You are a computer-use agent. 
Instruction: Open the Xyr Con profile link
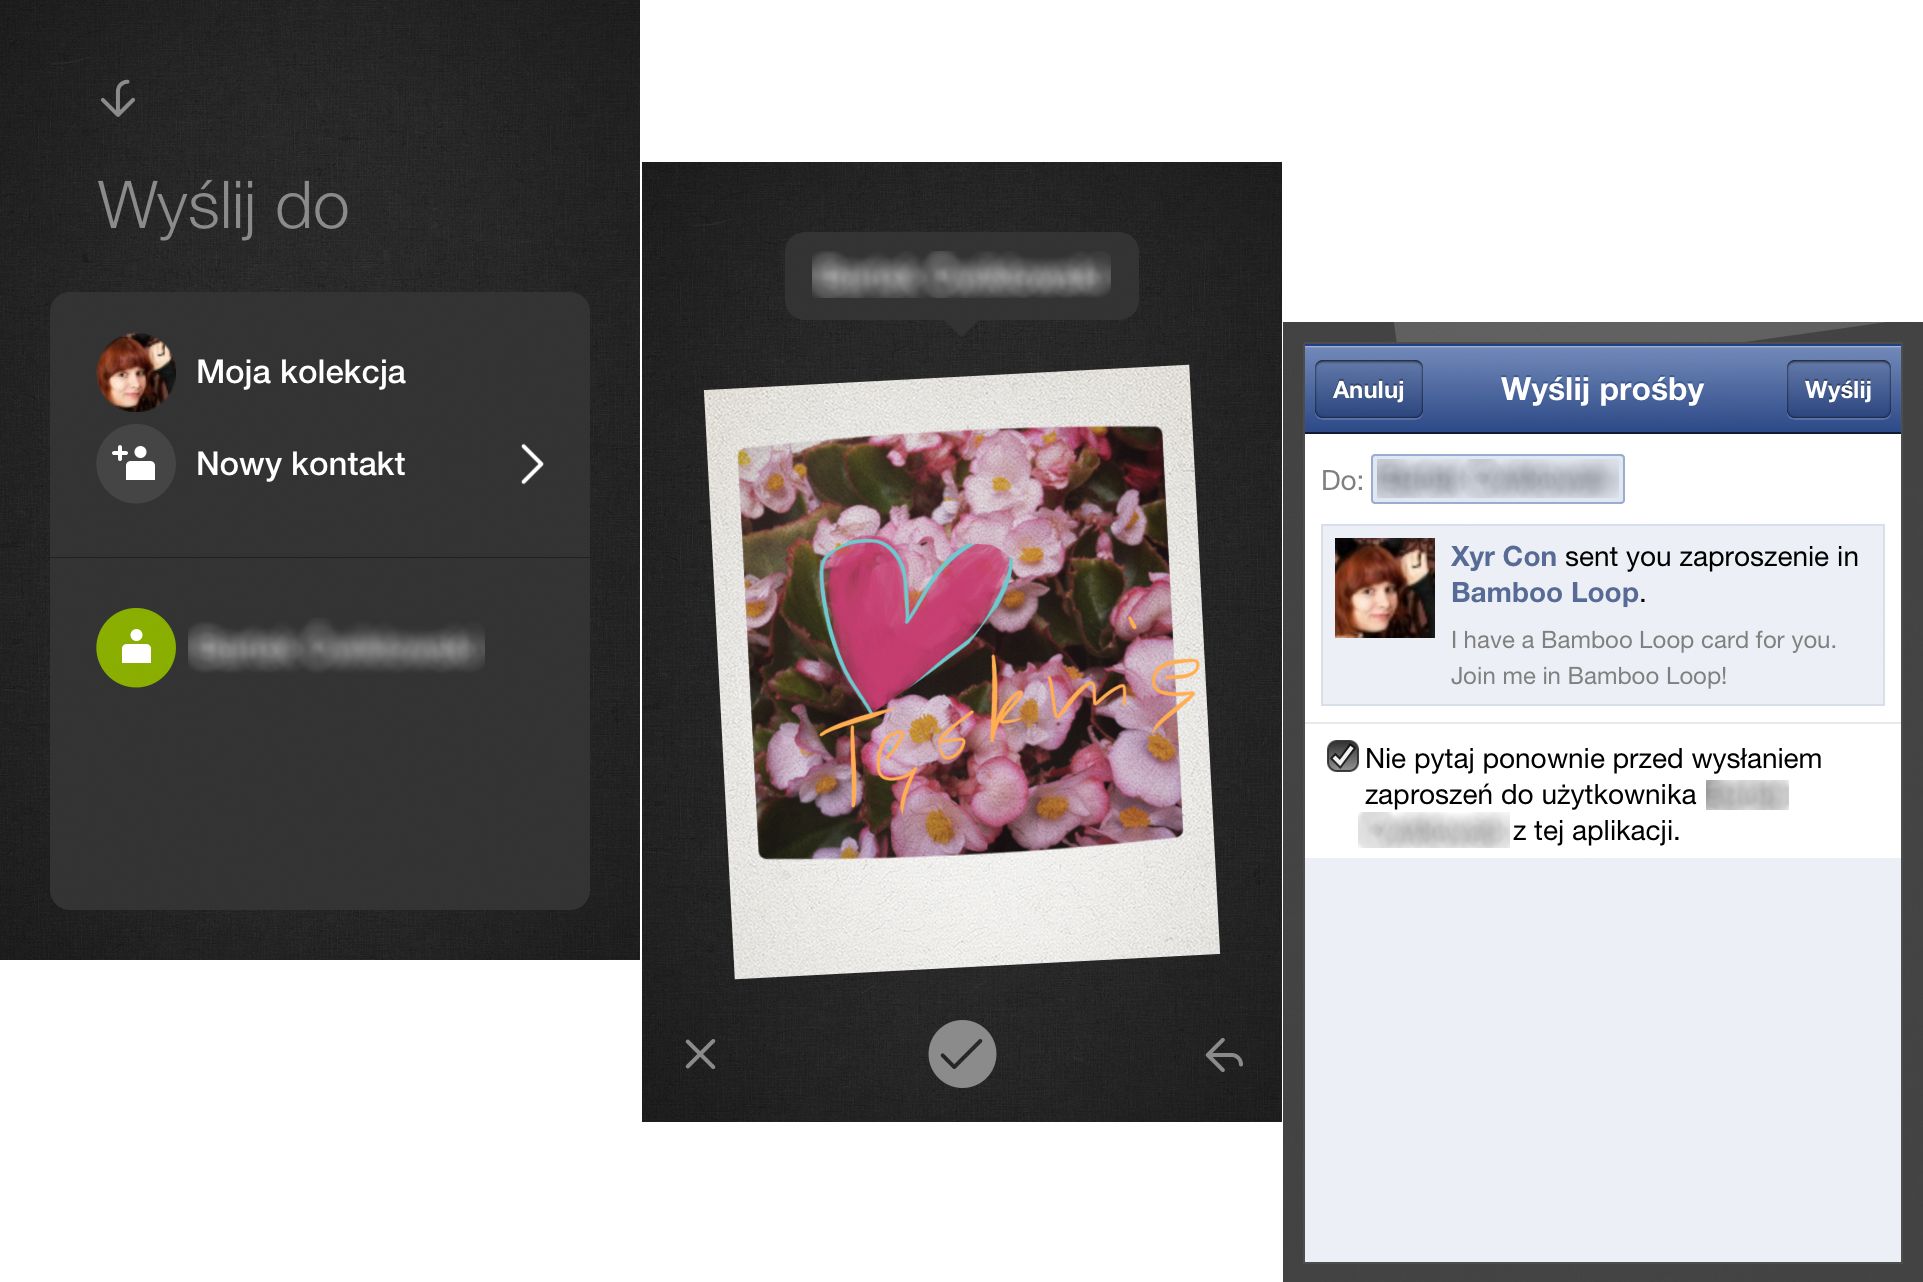1503,557
